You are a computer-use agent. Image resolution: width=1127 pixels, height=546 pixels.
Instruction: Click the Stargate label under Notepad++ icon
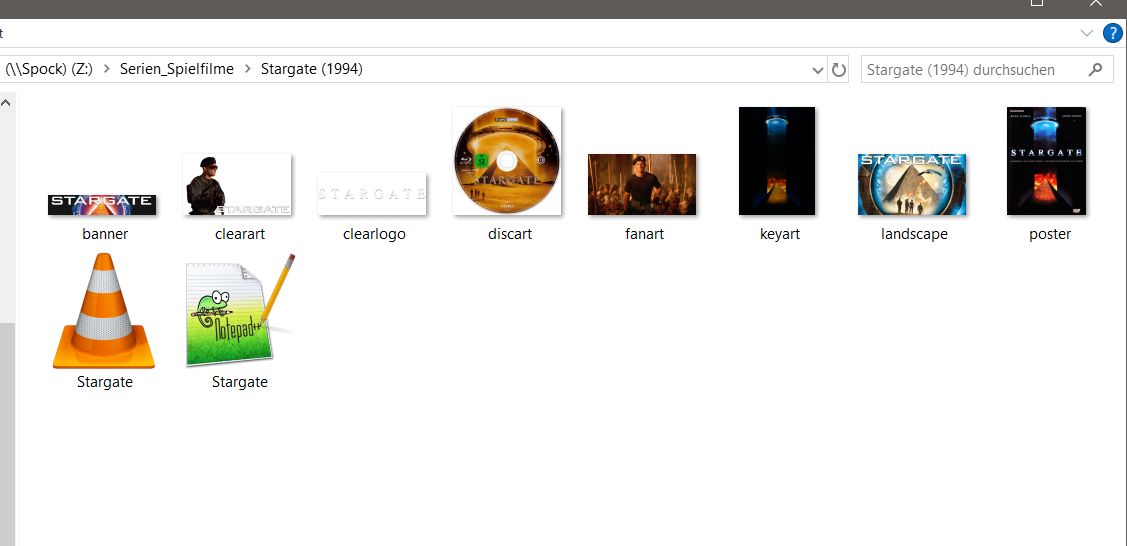click(240, 382)
